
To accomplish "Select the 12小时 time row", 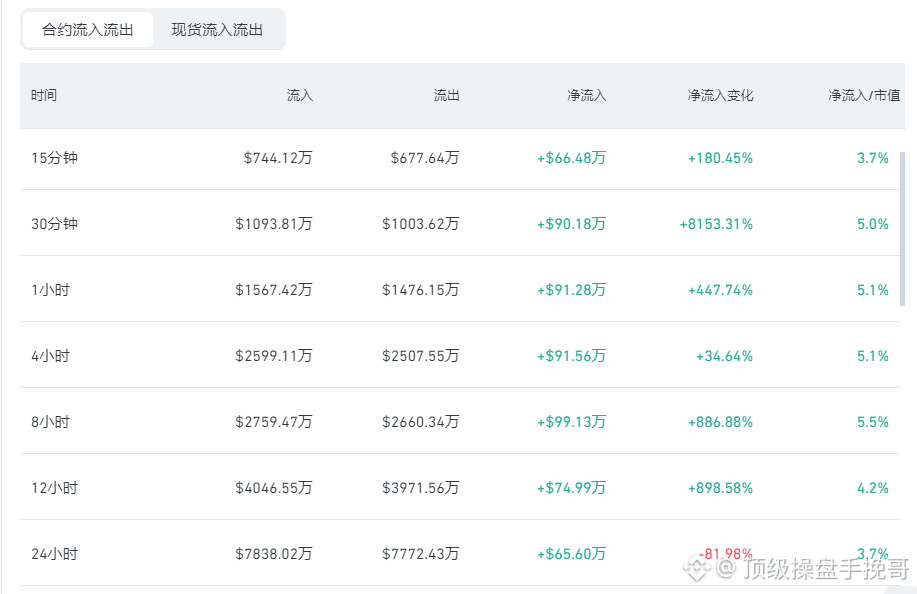I will (x=460, y=487).
